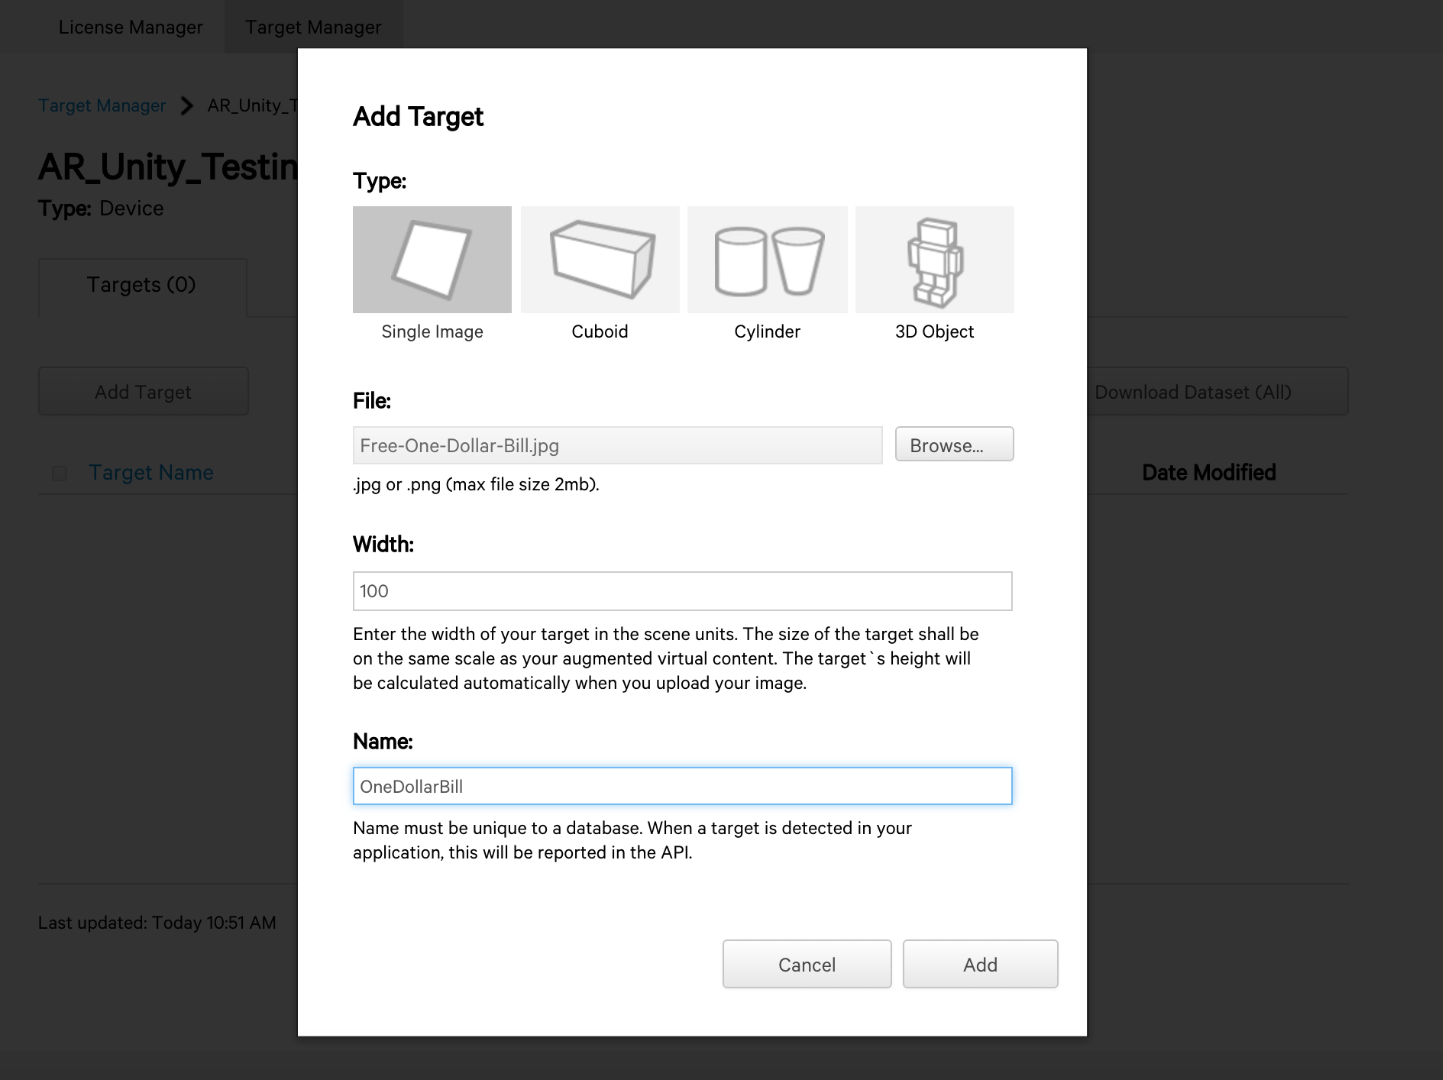Click the Add Target button
1443x1080 pixels.
pyautogui.click(x=143, y=391)
